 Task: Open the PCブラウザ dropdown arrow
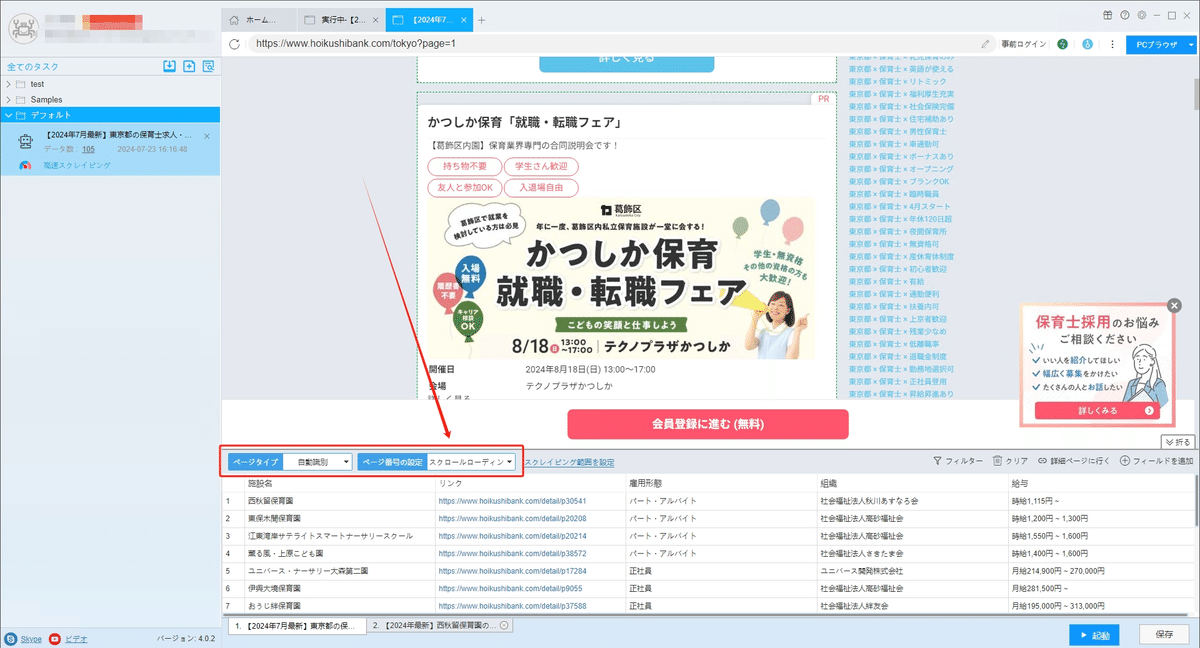coord(1191,44)
